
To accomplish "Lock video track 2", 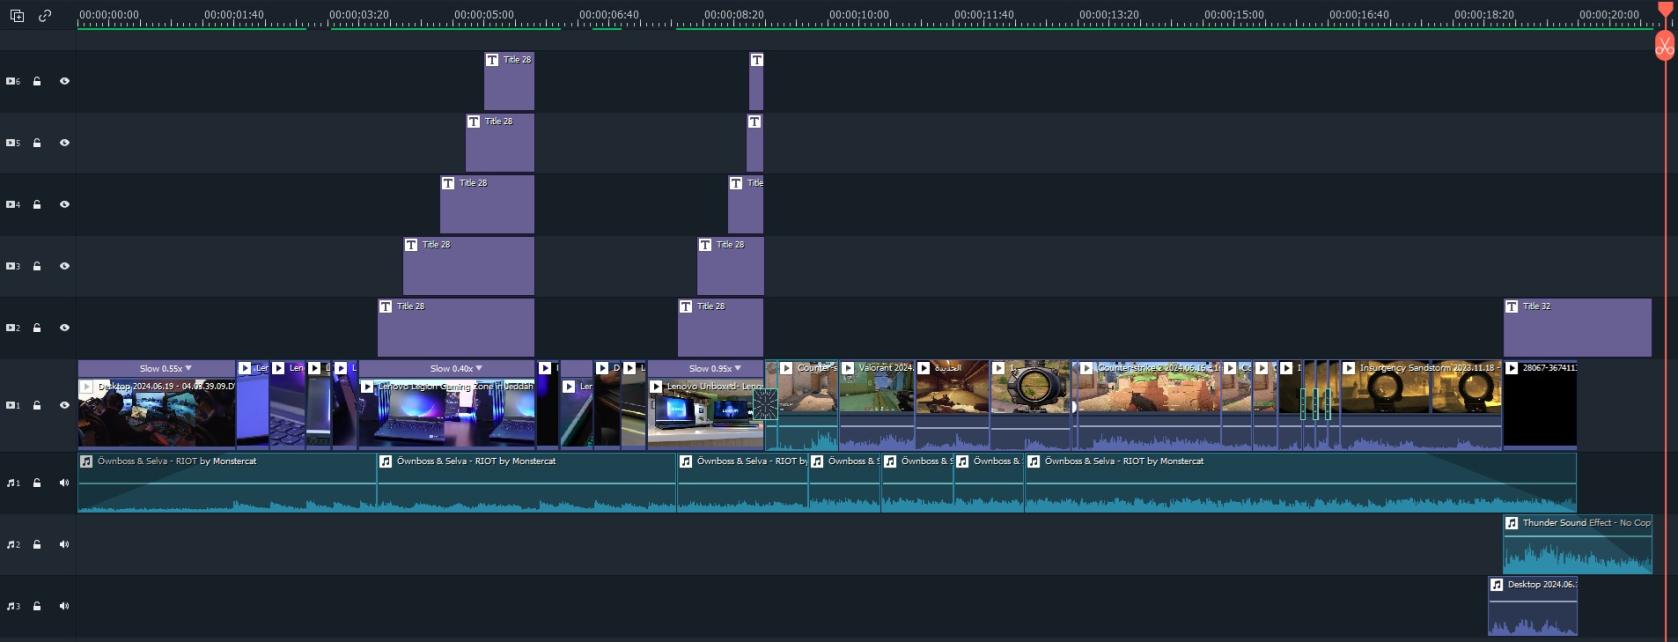I will (37, 328).
